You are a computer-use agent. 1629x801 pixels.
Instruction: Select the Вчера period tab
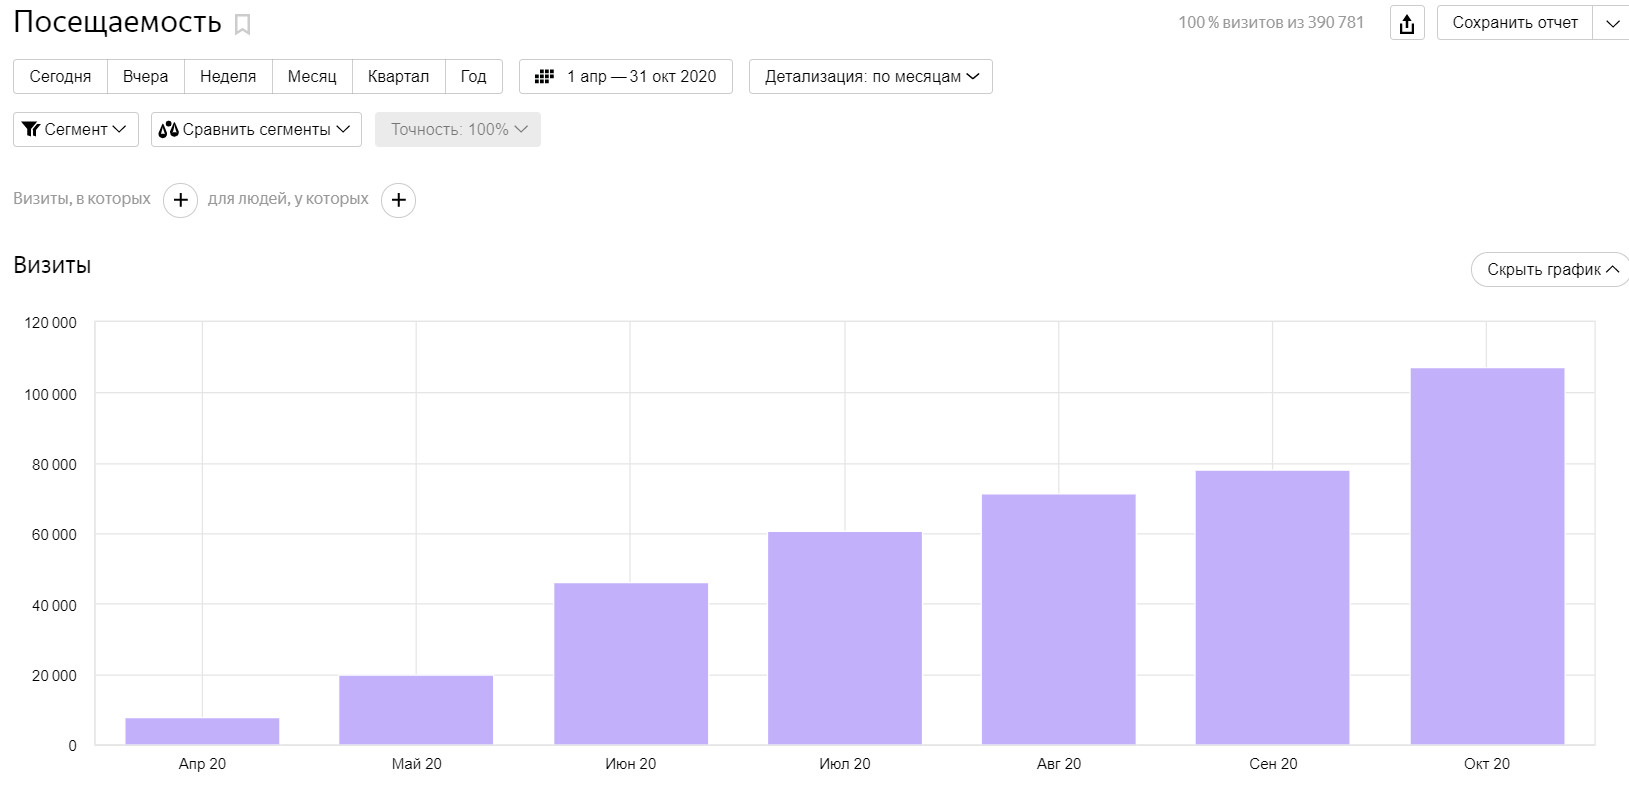coord(145,77)
